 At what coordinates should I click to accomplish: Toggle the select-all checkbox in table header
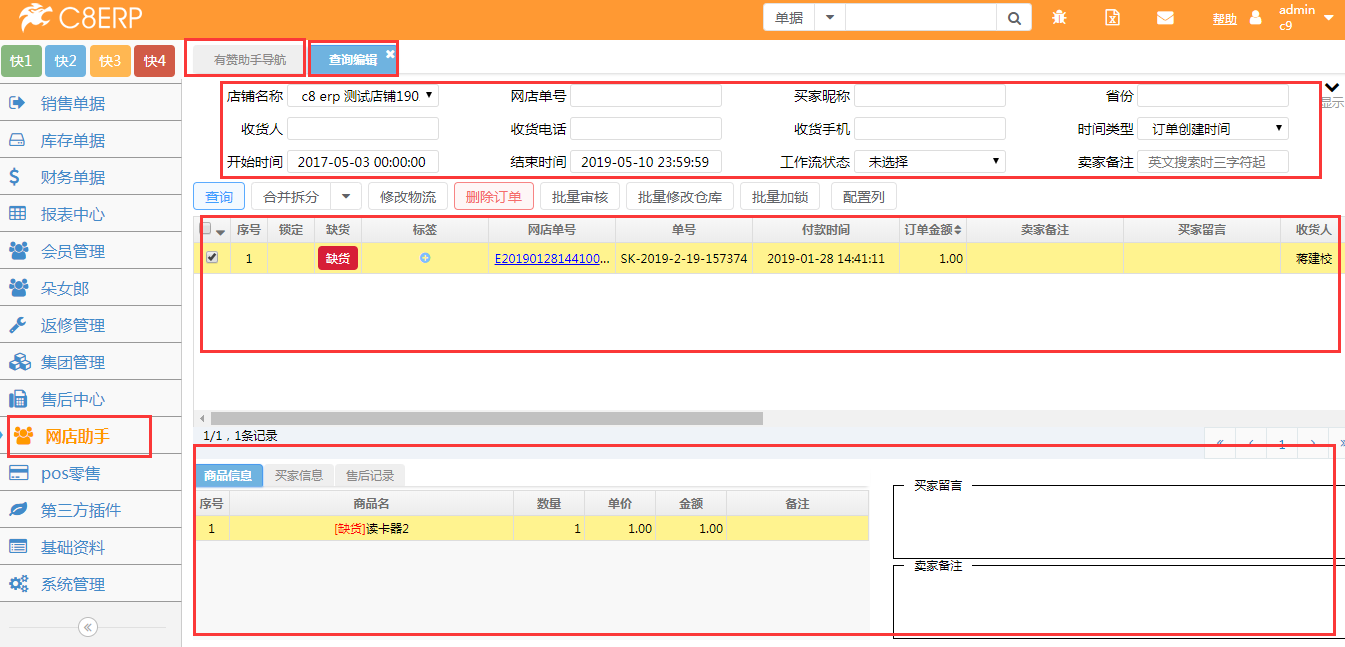[207, 229]
